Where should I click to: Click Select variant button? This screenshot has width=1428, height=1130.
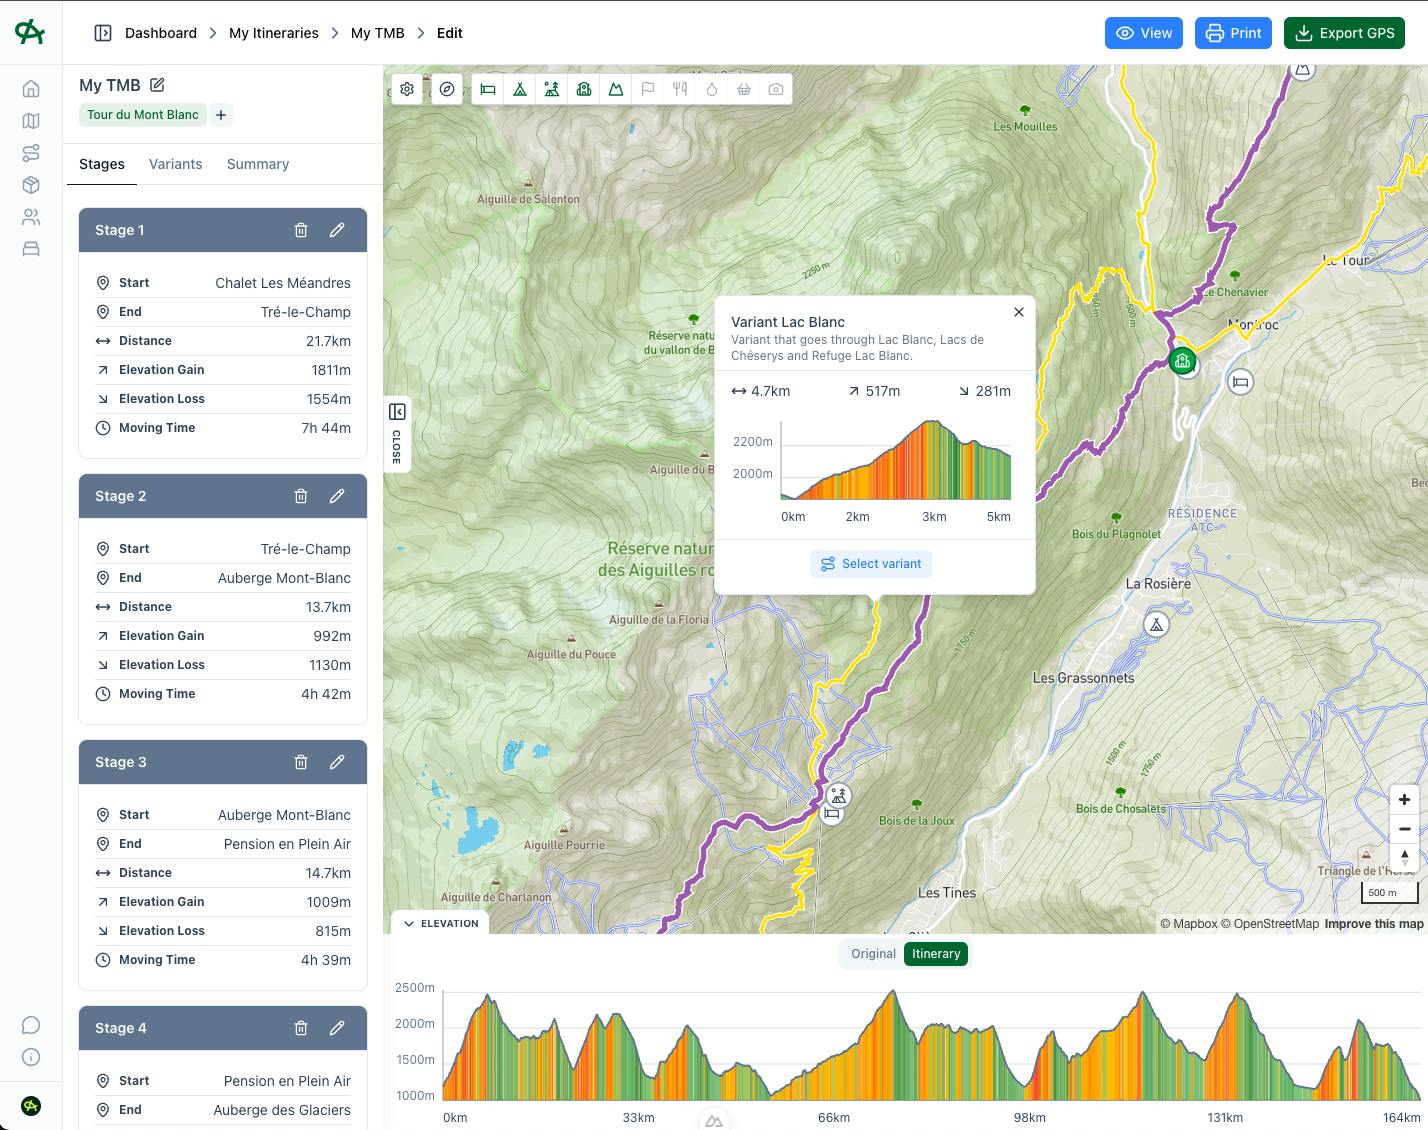871,564
